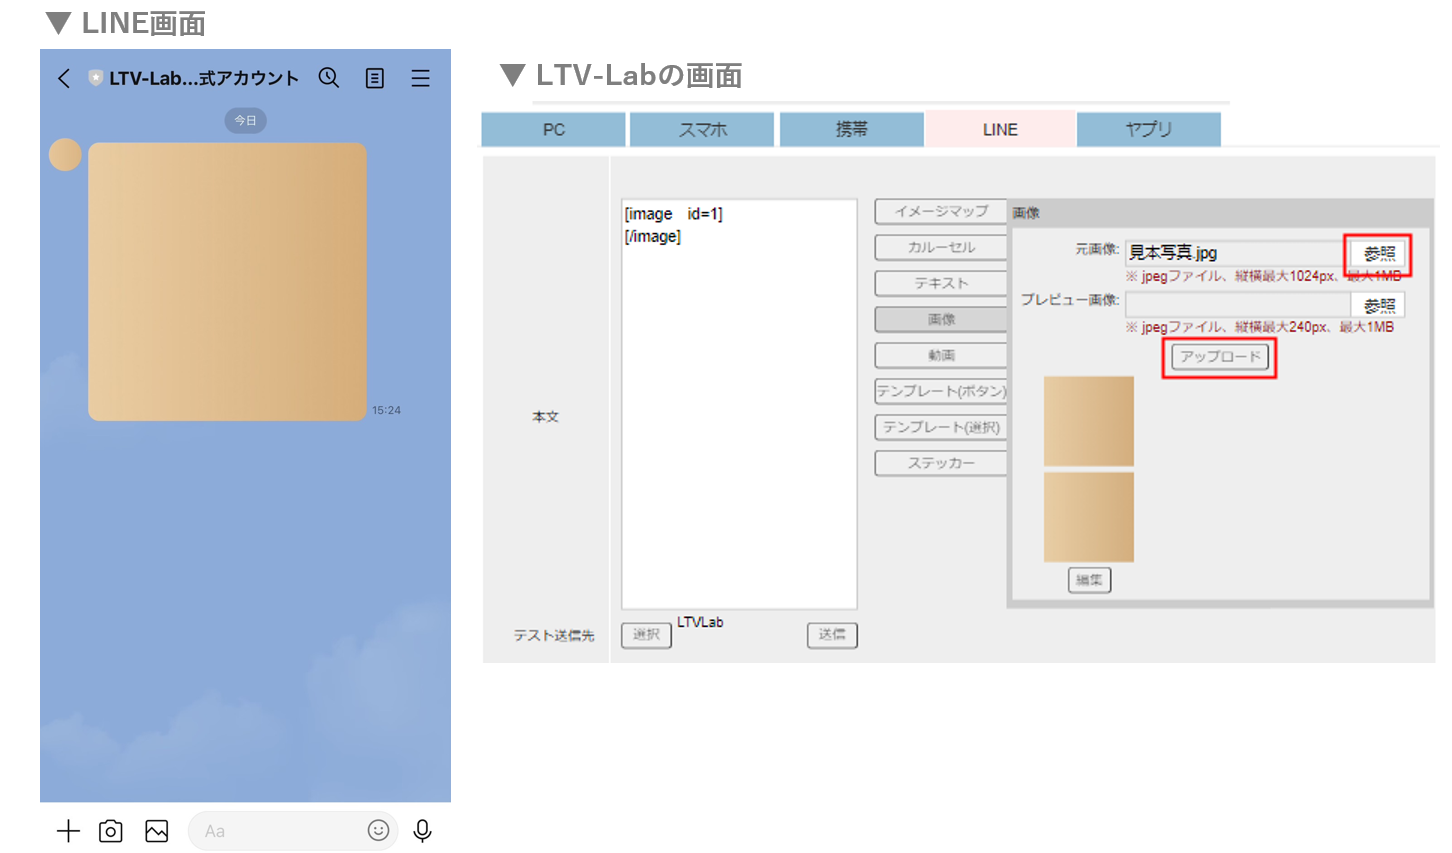Viewport: 1452px width, 853px height.
Task: Tap the image message in LINE chat
Action: [x=227, y=281]
